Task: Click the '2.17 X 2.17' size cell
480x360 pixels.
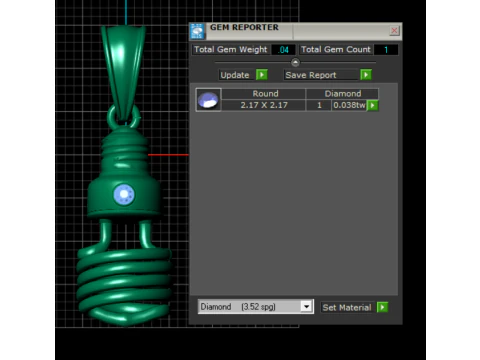Action: [264, 105]
